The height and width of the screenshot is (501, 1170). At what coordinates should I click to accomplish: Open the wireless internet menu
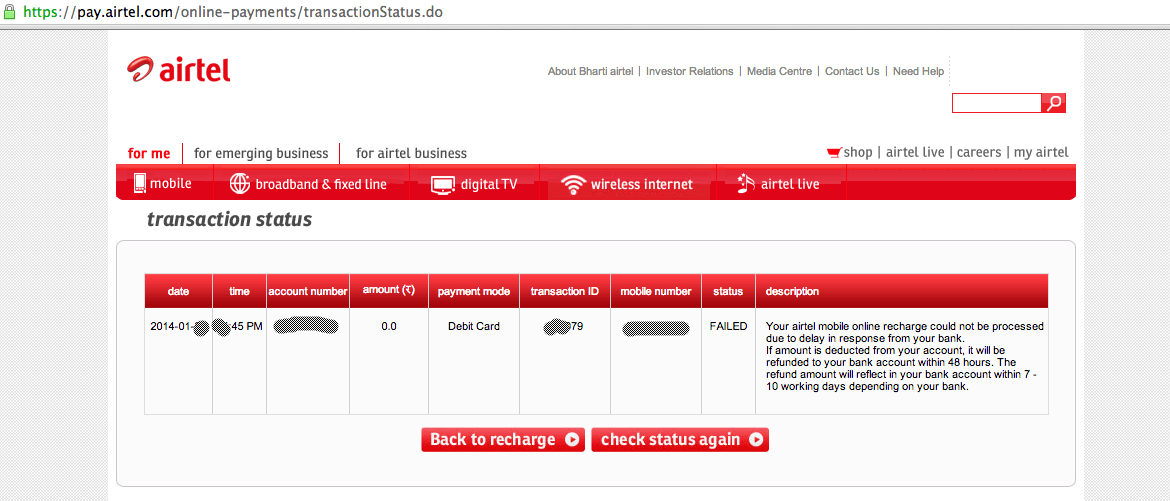[x=628, y=184]
